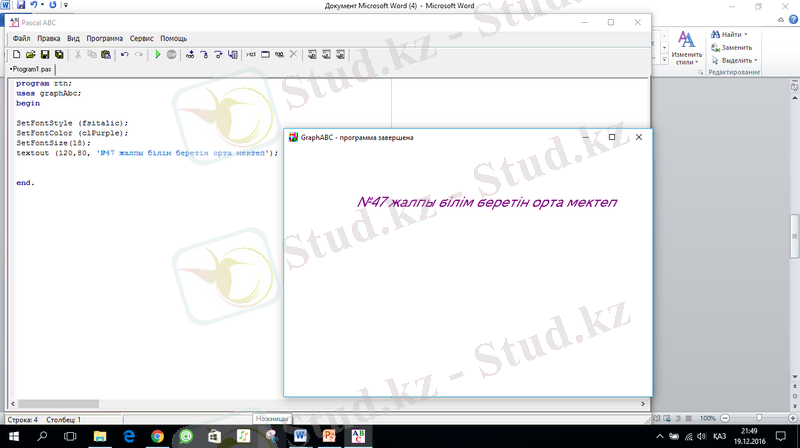The image size is (800, 448).
Task: Click the Stop program icon
Action: [172, 55]
